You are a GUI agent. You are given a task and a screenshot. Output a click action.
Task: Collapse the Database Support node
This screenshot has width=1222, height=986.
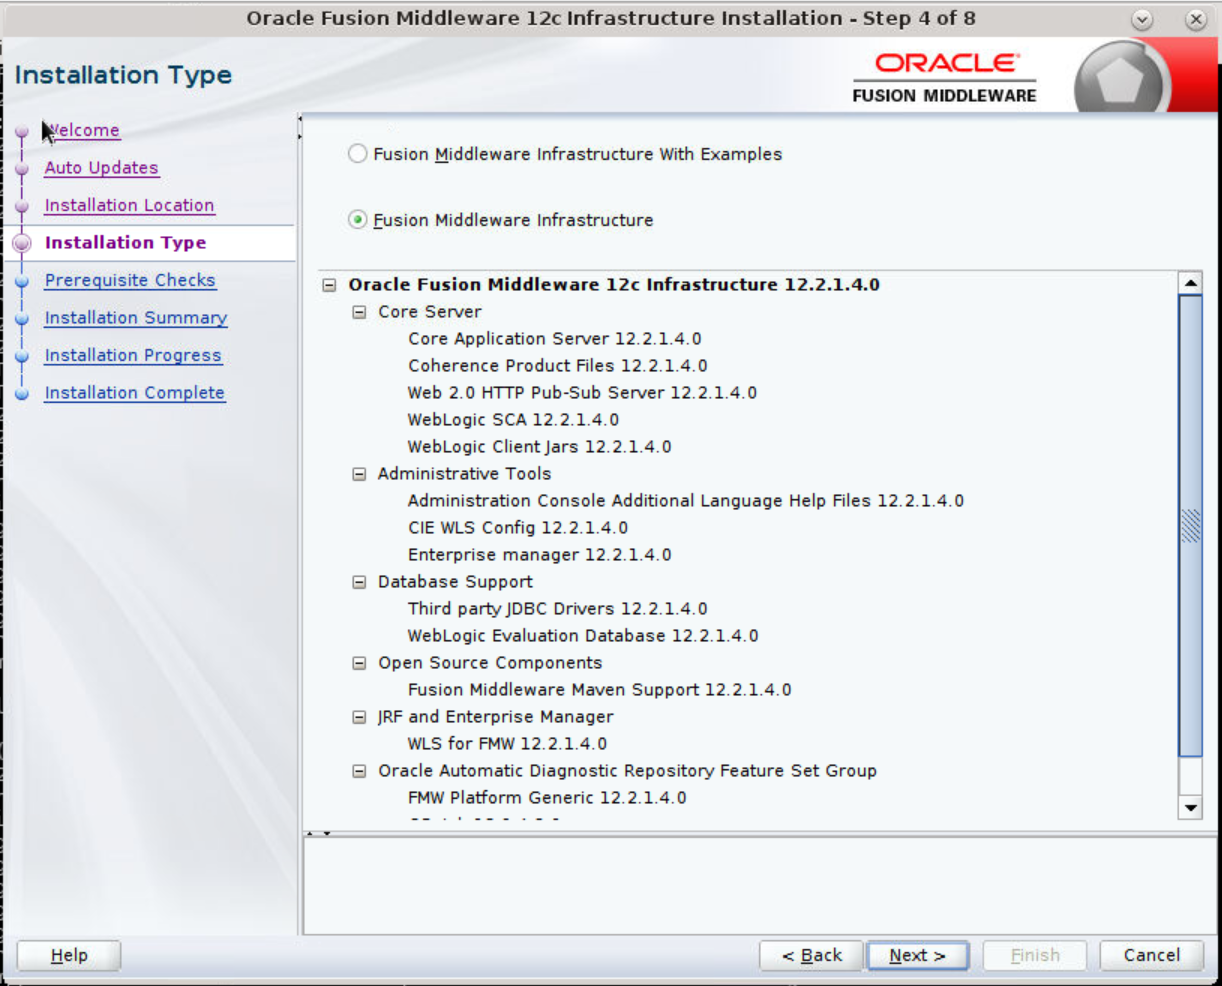coord(359,582)
